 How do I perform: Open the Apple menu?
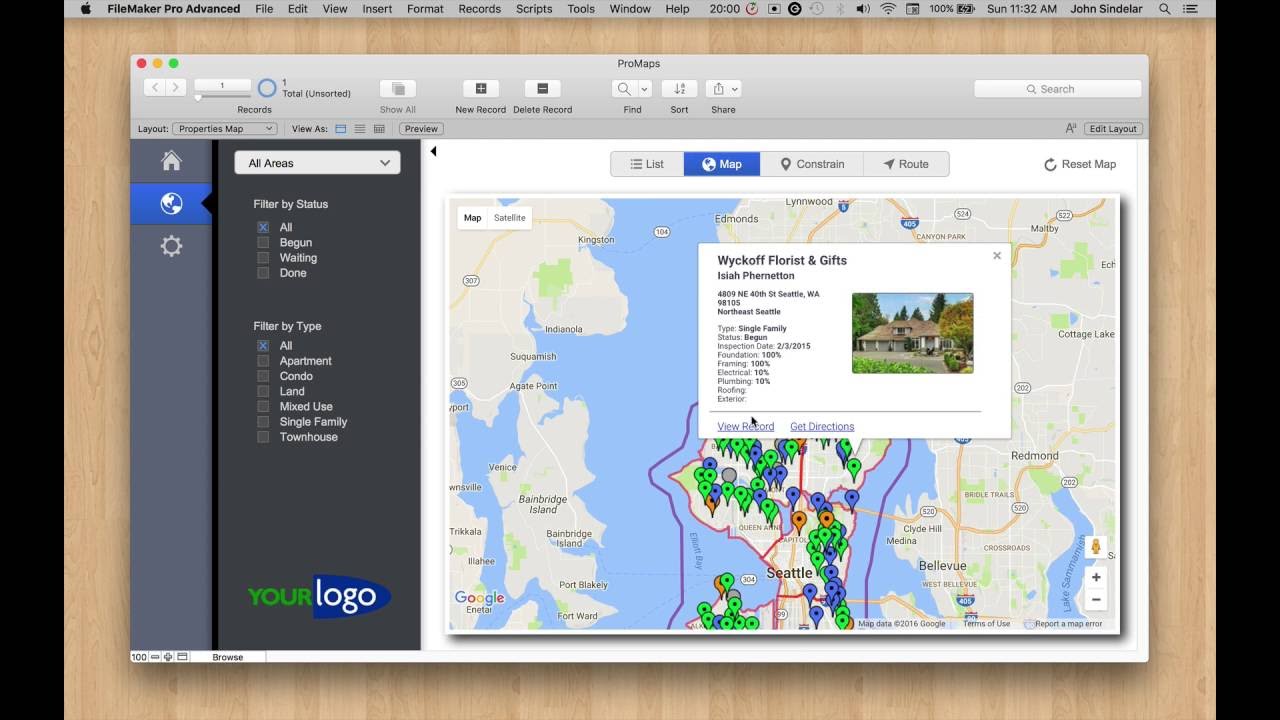tap(85, 9)
